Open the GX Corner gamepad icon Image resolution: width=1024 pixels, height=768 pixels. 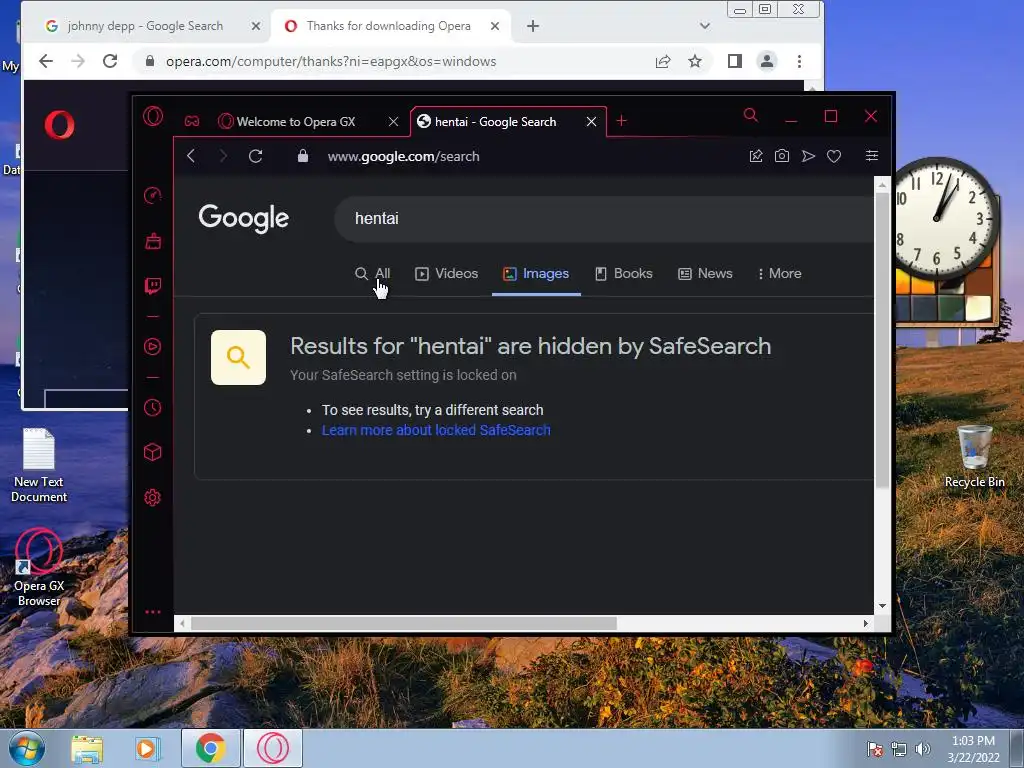191,121
